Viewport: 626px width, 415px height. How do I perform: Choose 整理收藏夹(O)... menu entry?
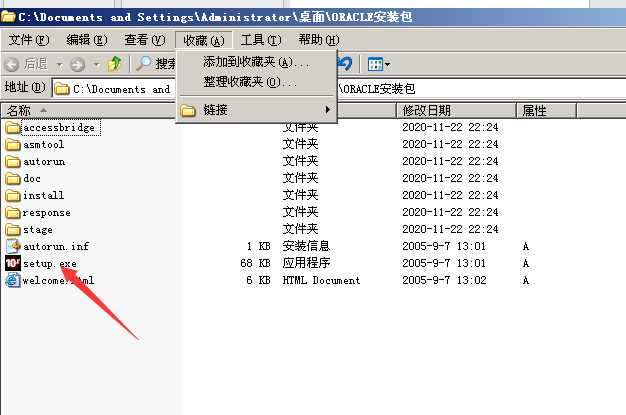click(256, 82)
